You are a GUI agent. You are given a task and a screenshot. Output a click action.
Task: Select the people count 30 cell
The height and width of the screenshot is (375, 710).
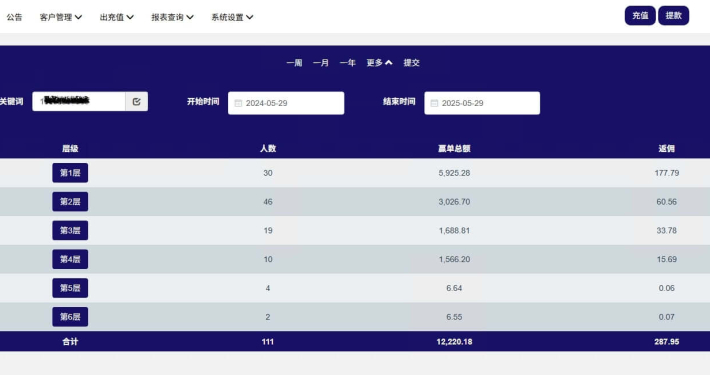tap(268, 173)
